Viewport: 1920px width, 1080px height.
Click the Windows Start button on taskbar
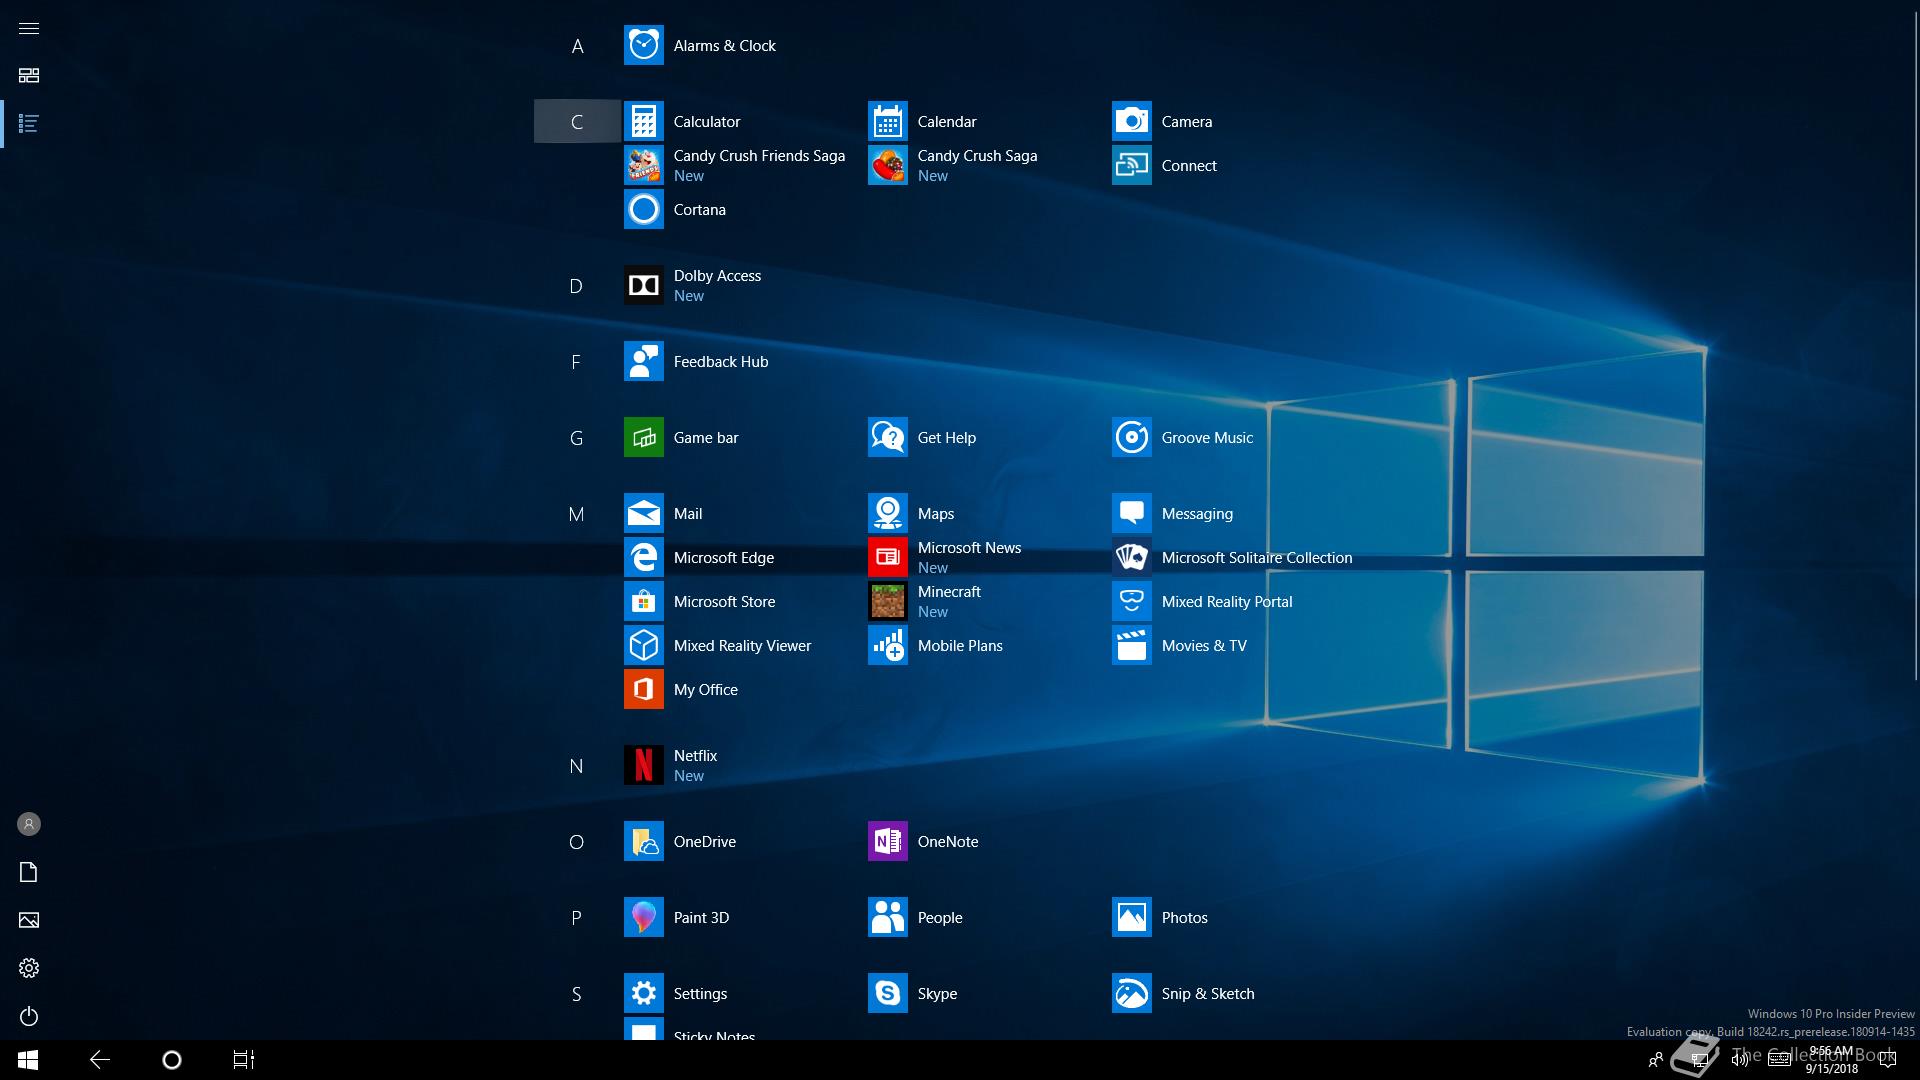click(x=28, y=1060)
